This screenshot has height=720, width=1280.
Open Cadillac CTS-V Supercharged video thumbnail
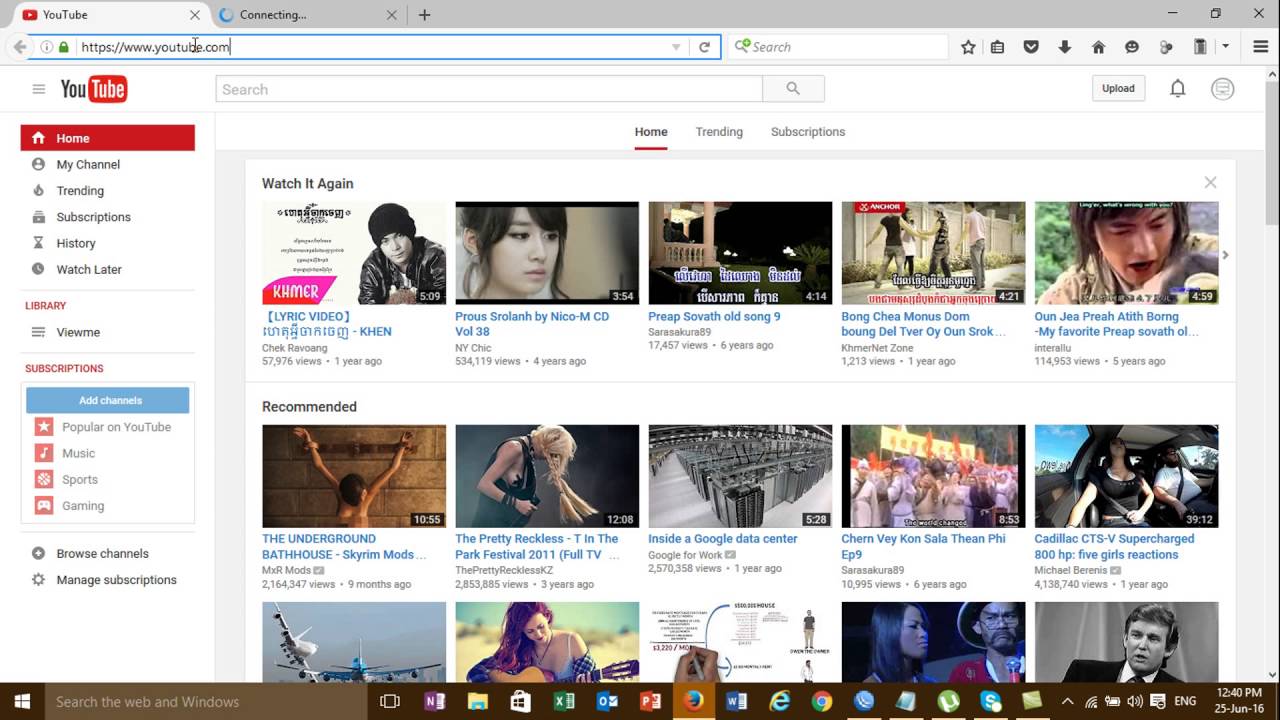pos(1126,476)
